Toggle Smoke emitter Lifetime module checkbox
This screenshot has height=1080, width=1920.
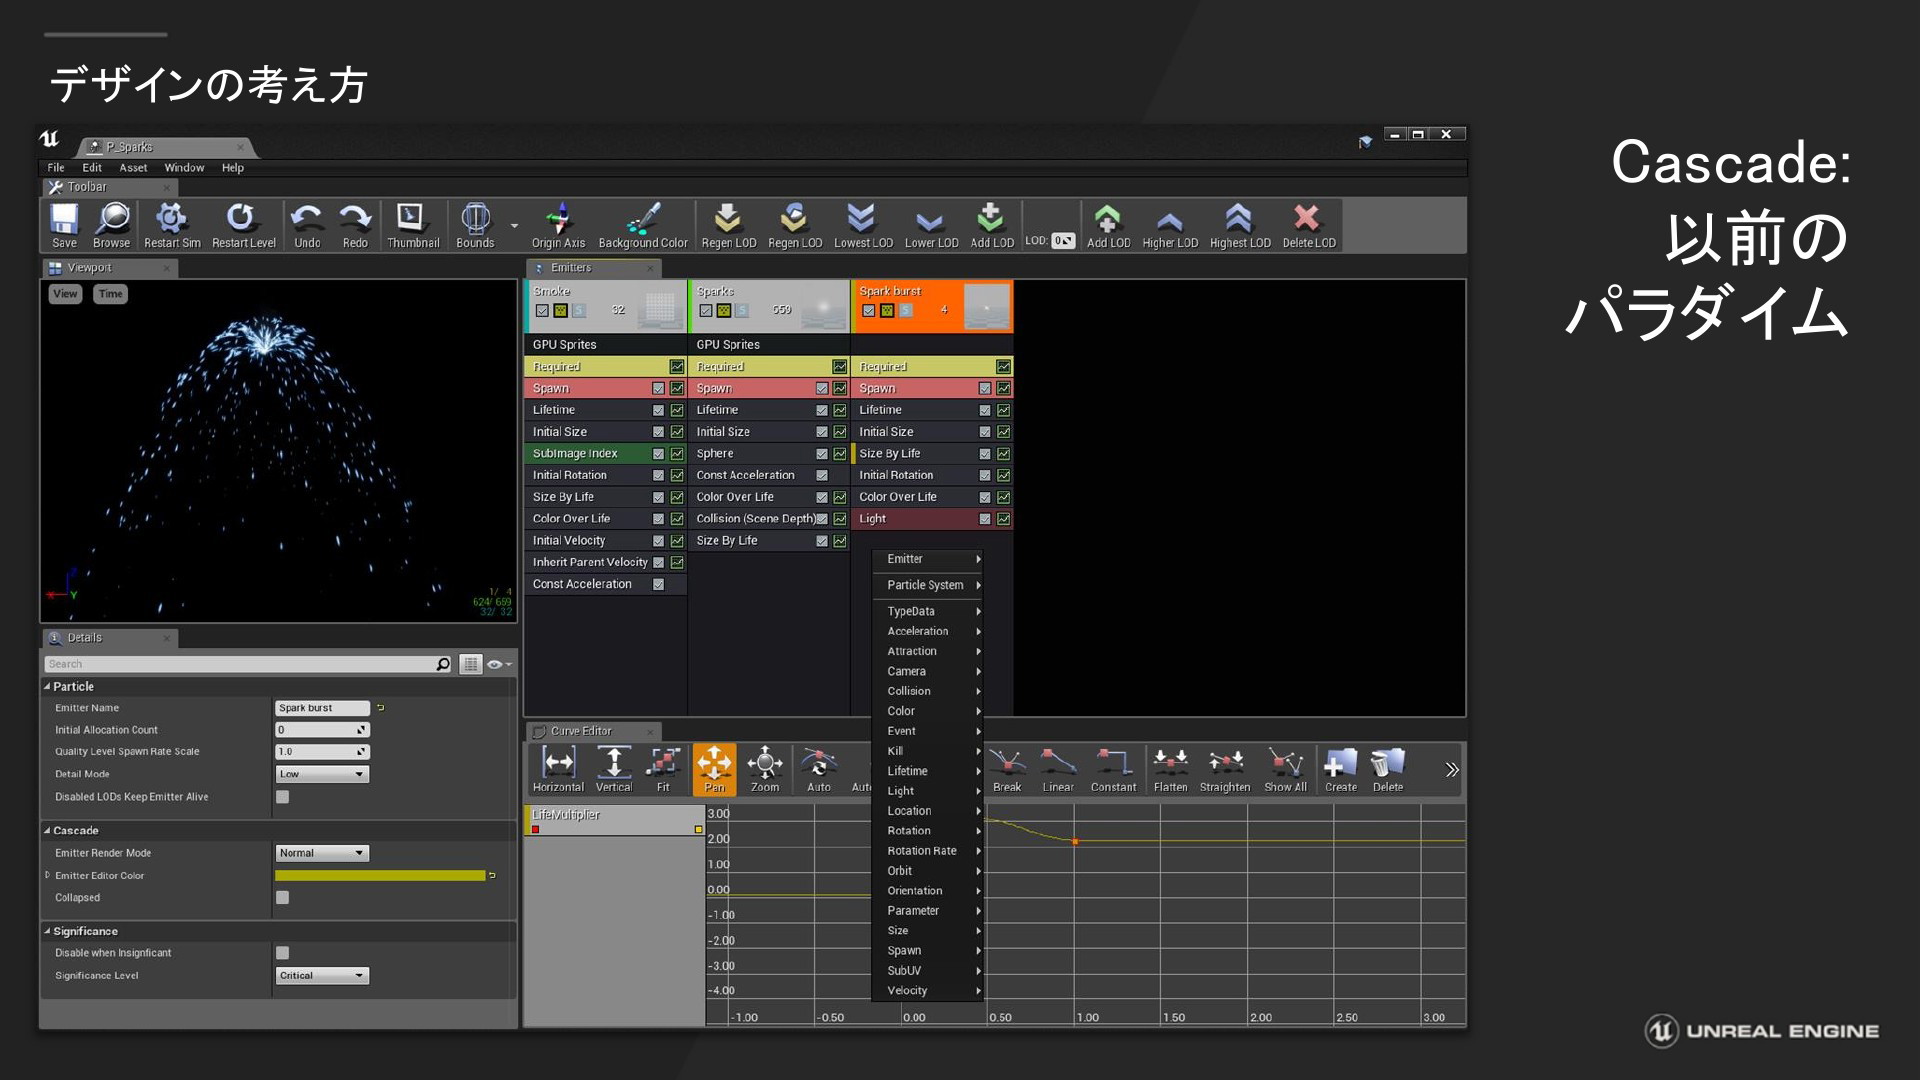[658, 410]
